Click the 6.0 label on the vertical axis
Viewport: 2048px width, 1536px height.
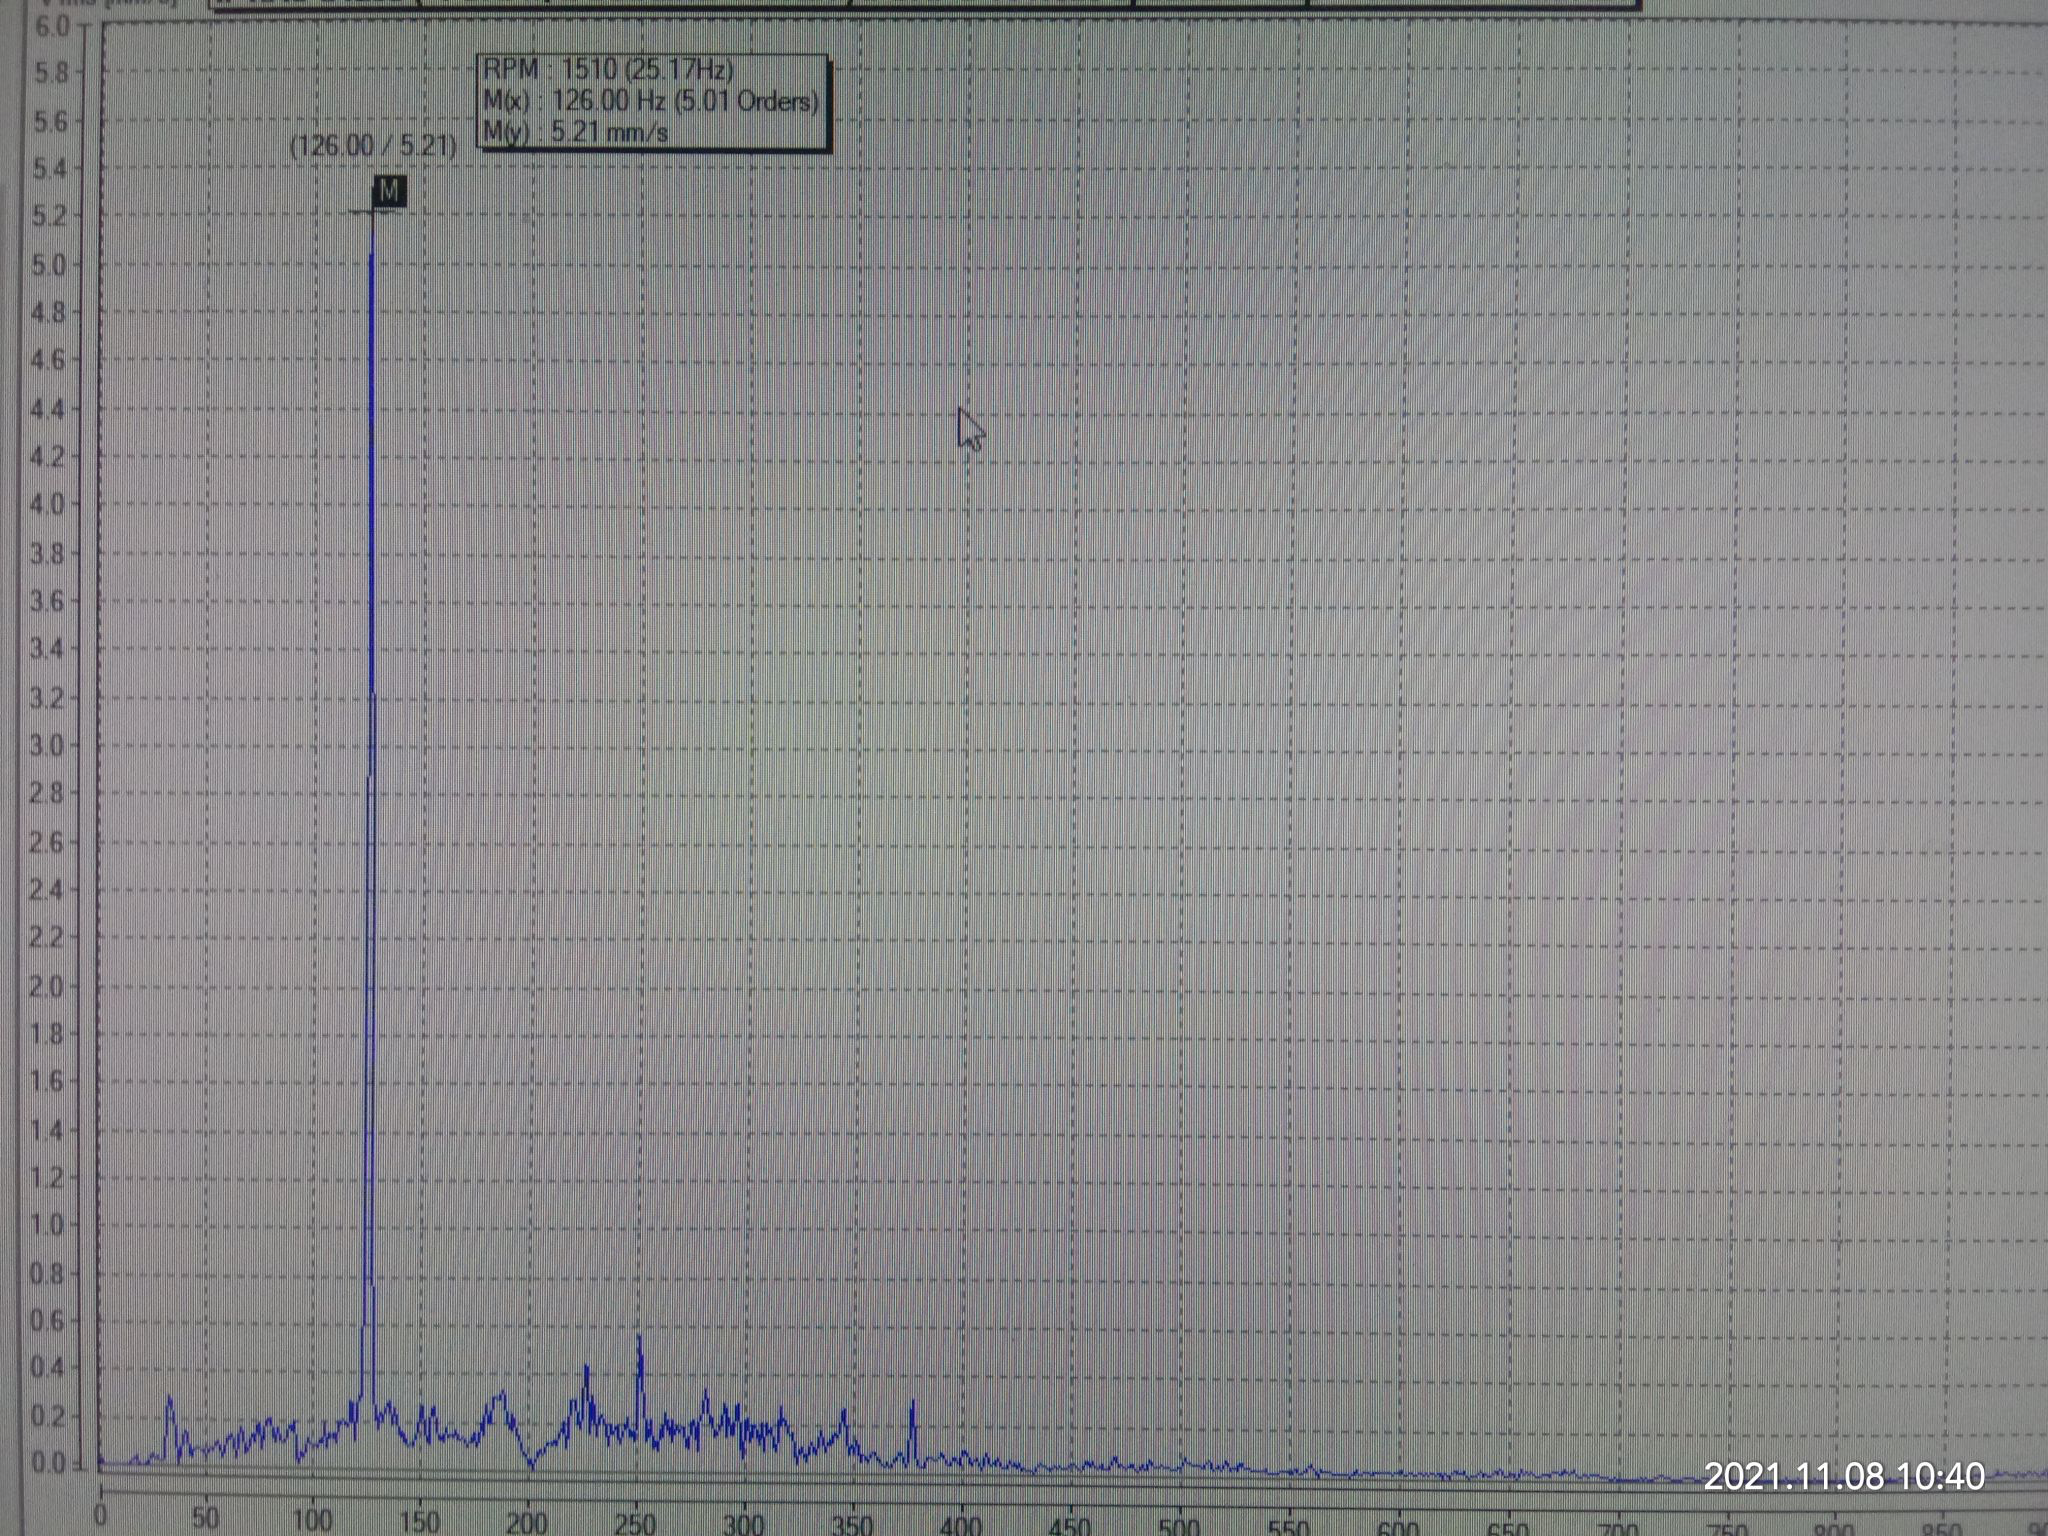click(52, 27)
